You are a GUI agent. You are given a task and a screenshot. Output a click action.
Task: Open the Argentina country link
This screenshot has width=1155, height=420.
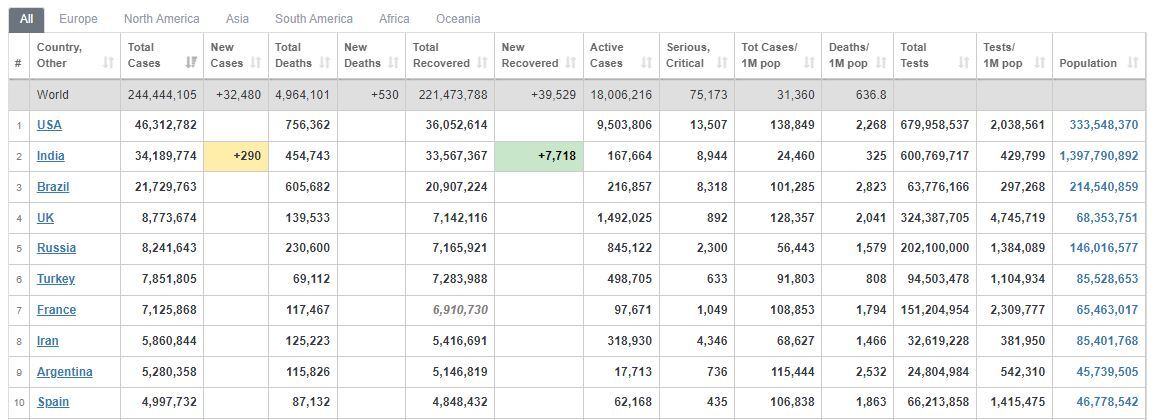(x=65, y=372)
